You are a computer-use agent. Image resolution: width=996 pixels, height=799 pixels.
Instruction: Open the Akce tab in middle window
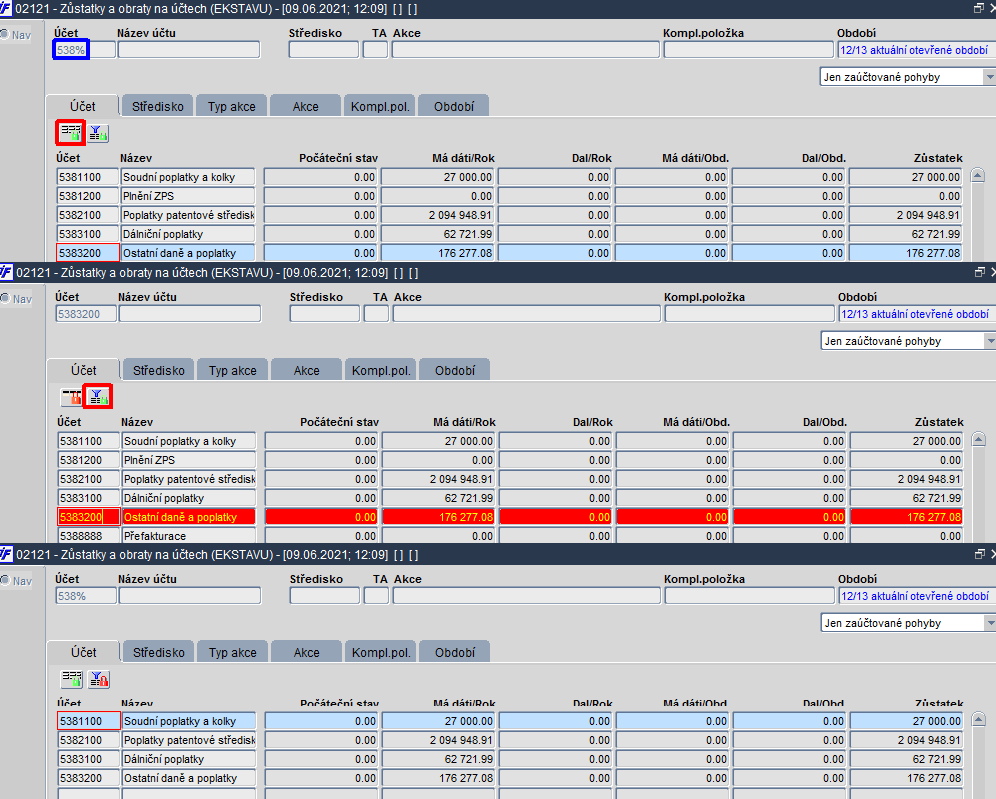pos(307,370)
